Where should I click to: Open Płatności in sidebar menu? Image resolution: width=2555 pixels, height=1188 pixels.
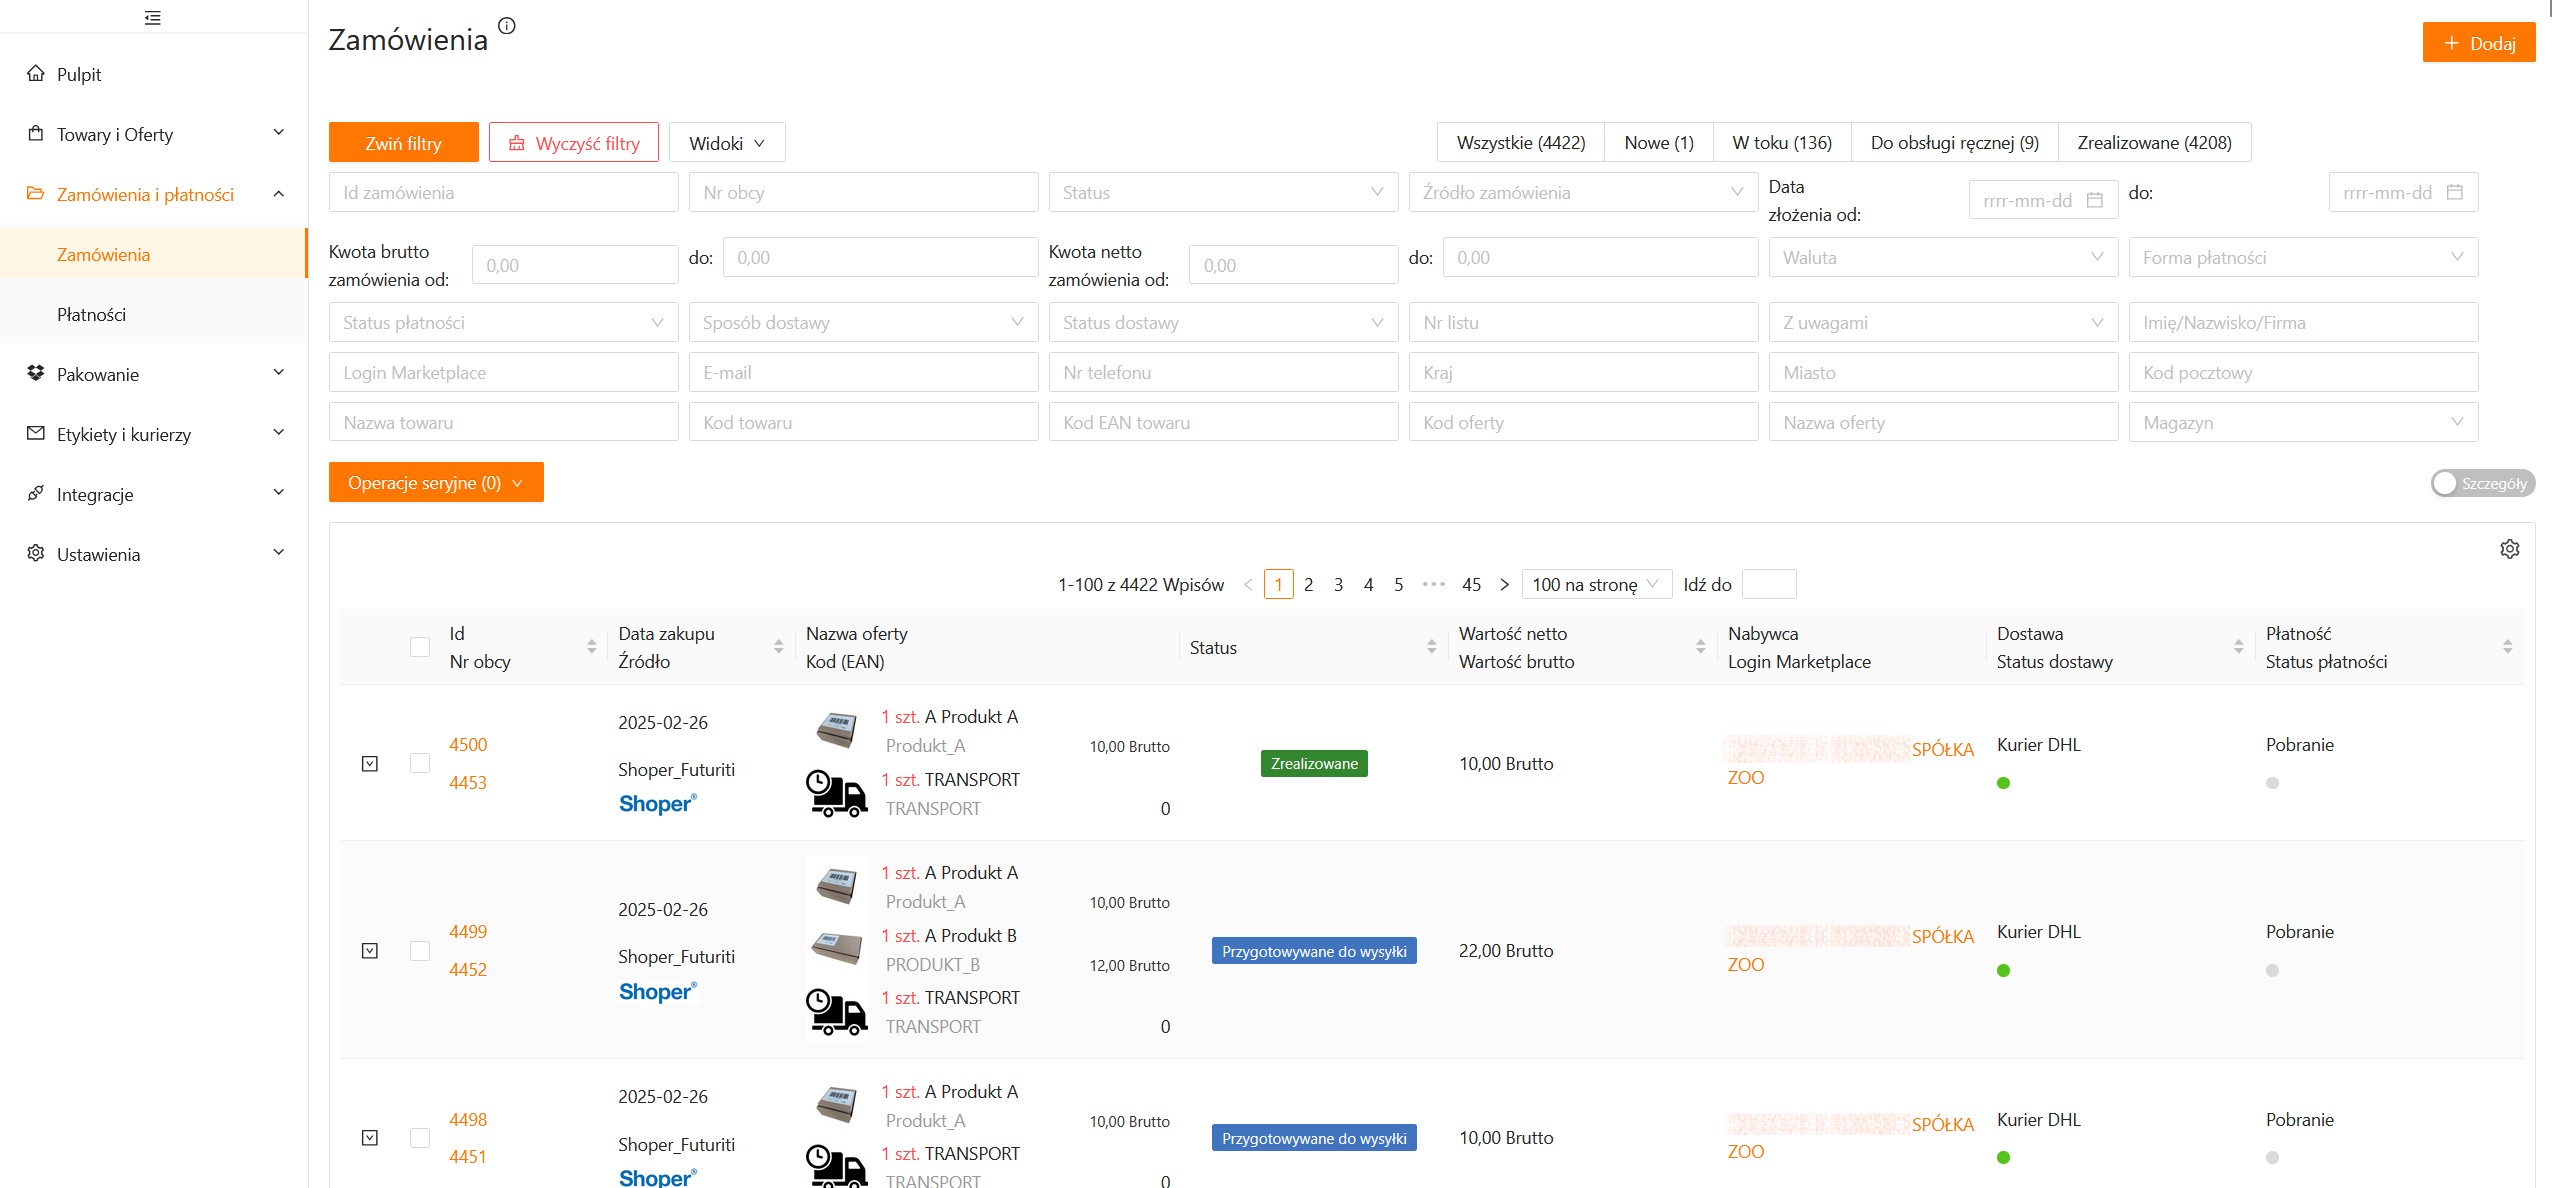pyautogui.click(x=91, y=315)
